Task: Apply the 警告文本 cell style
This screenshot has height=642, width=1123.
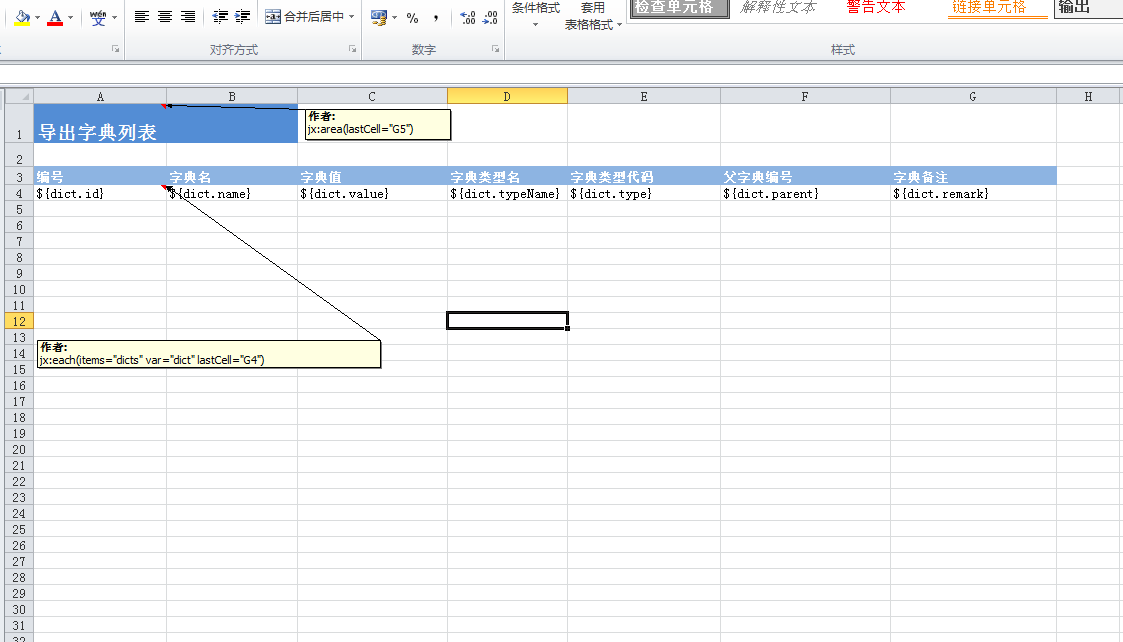Action: click(x=876, y=7)
